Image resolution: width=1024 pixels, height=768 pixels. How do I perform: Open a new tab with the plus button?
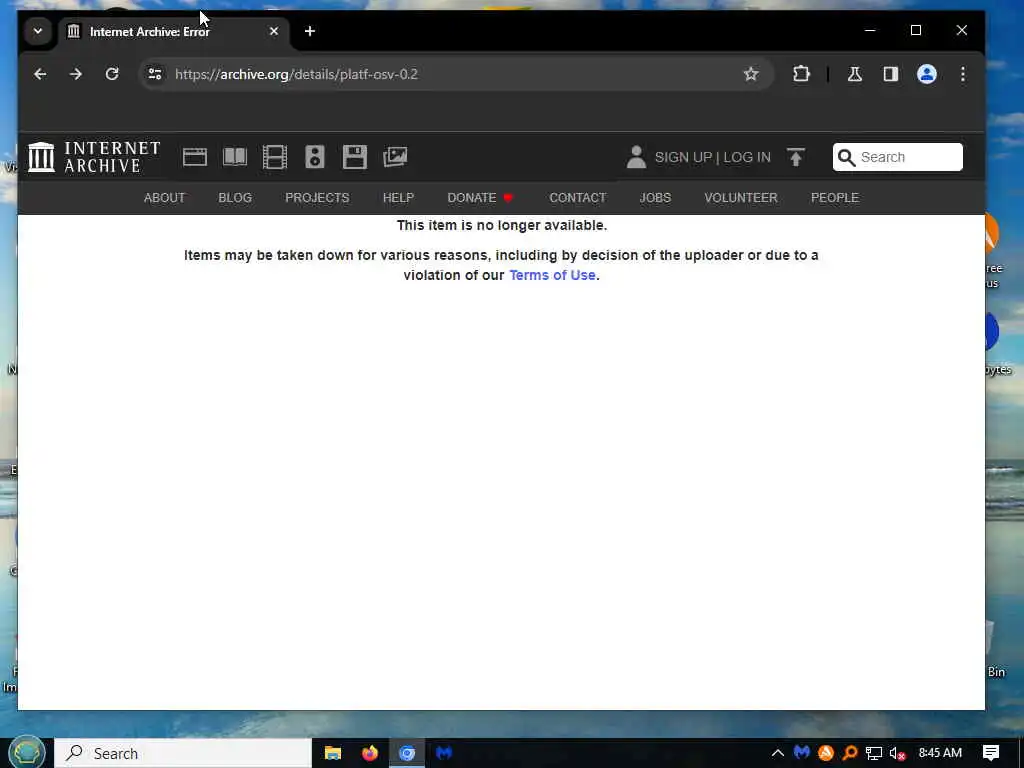(310, 31)
